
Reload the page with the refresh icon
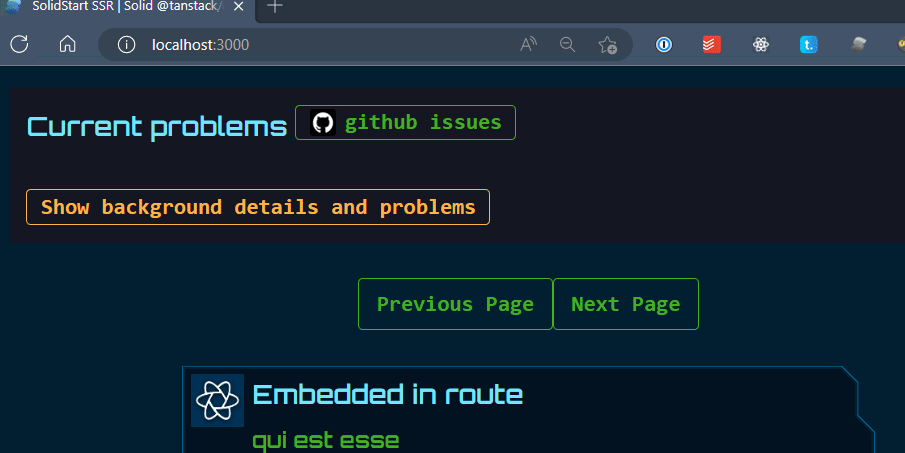pos(19,44)
